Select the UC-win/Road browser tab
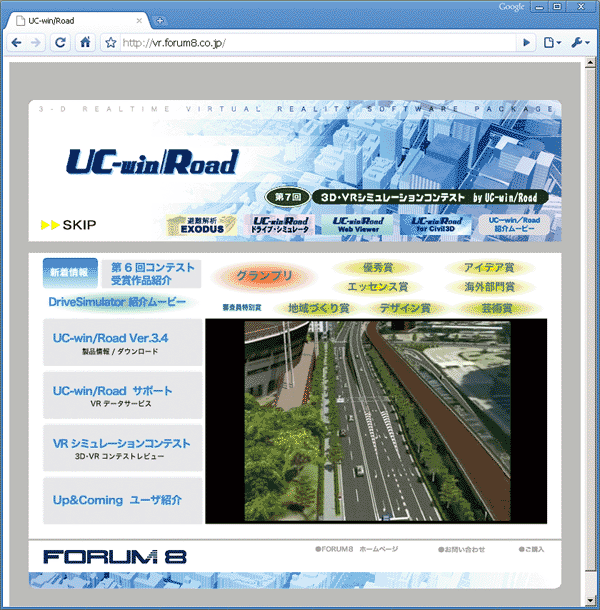This screenshot has width=600, height=610. pyautogui.click(x=76, y=21)
